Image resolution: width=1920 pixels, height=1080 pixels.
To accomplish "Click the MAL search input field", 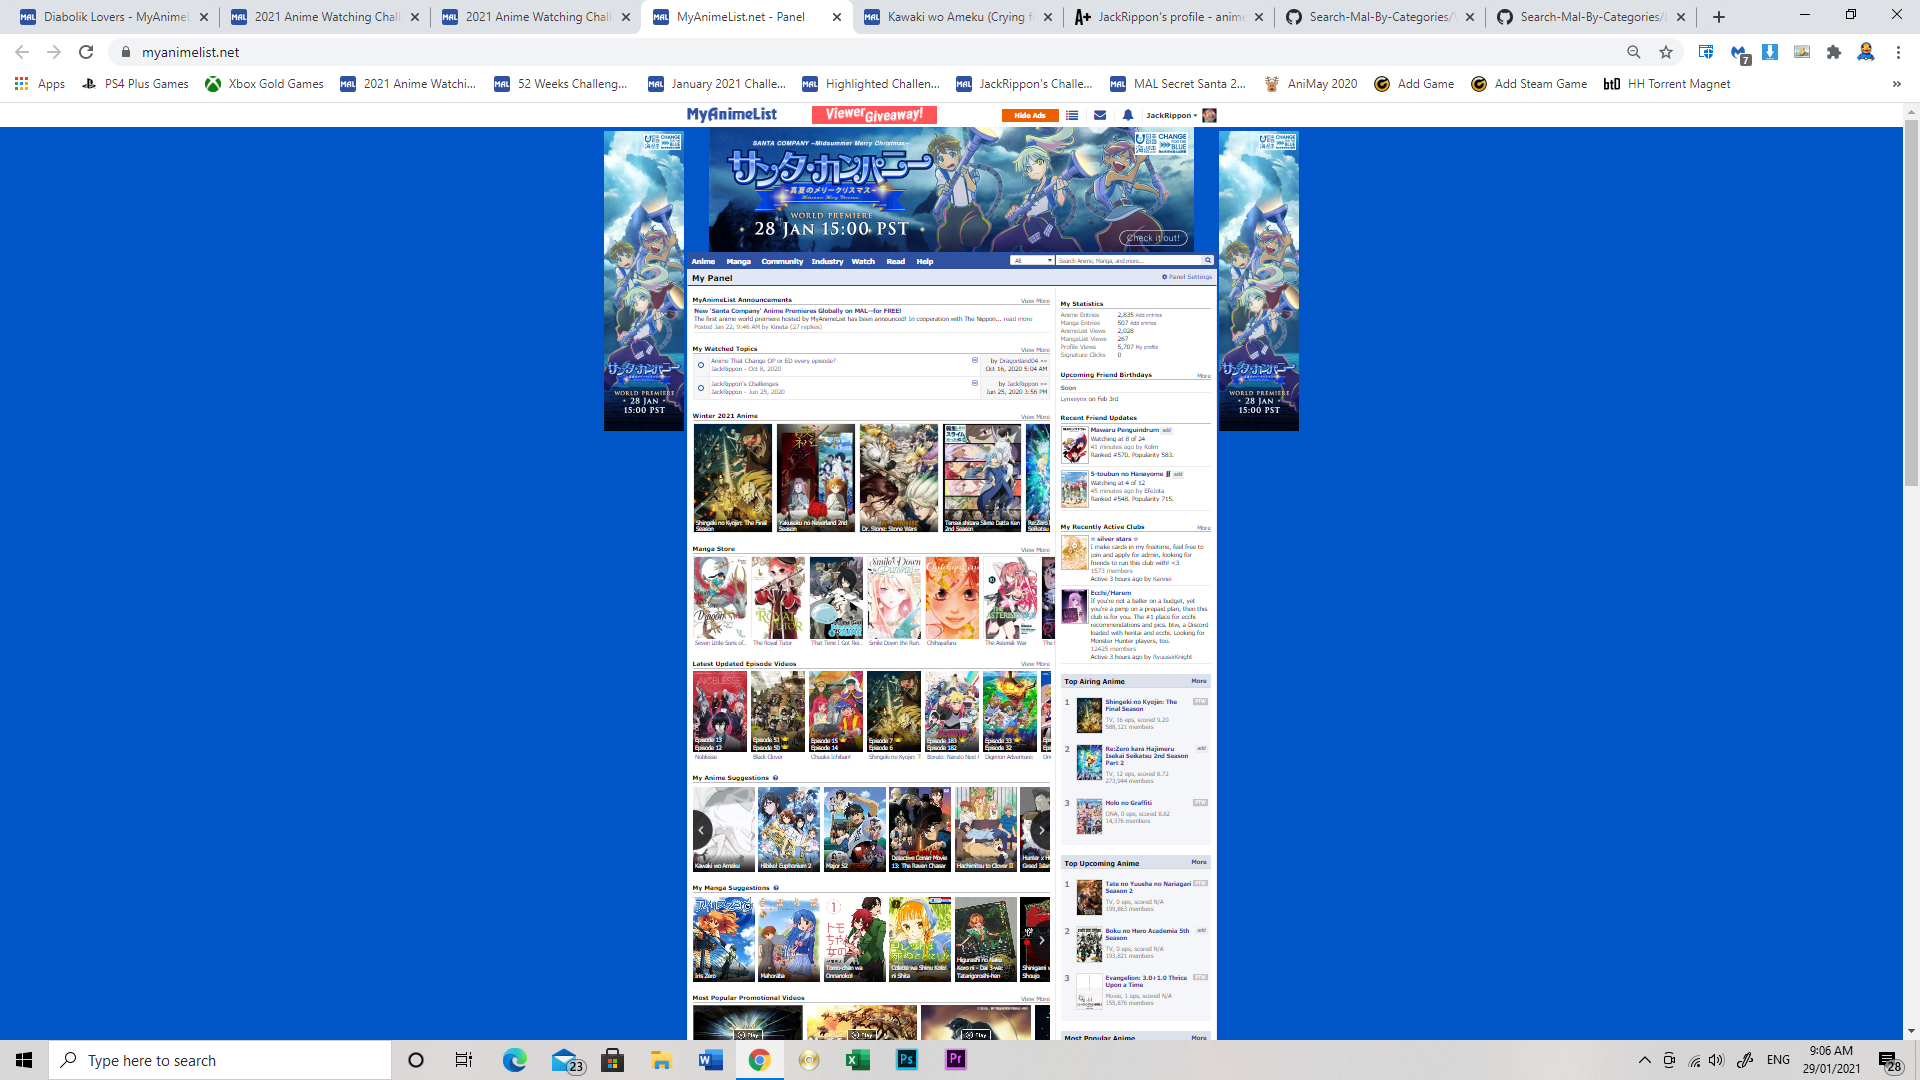I will [1128, 260].
